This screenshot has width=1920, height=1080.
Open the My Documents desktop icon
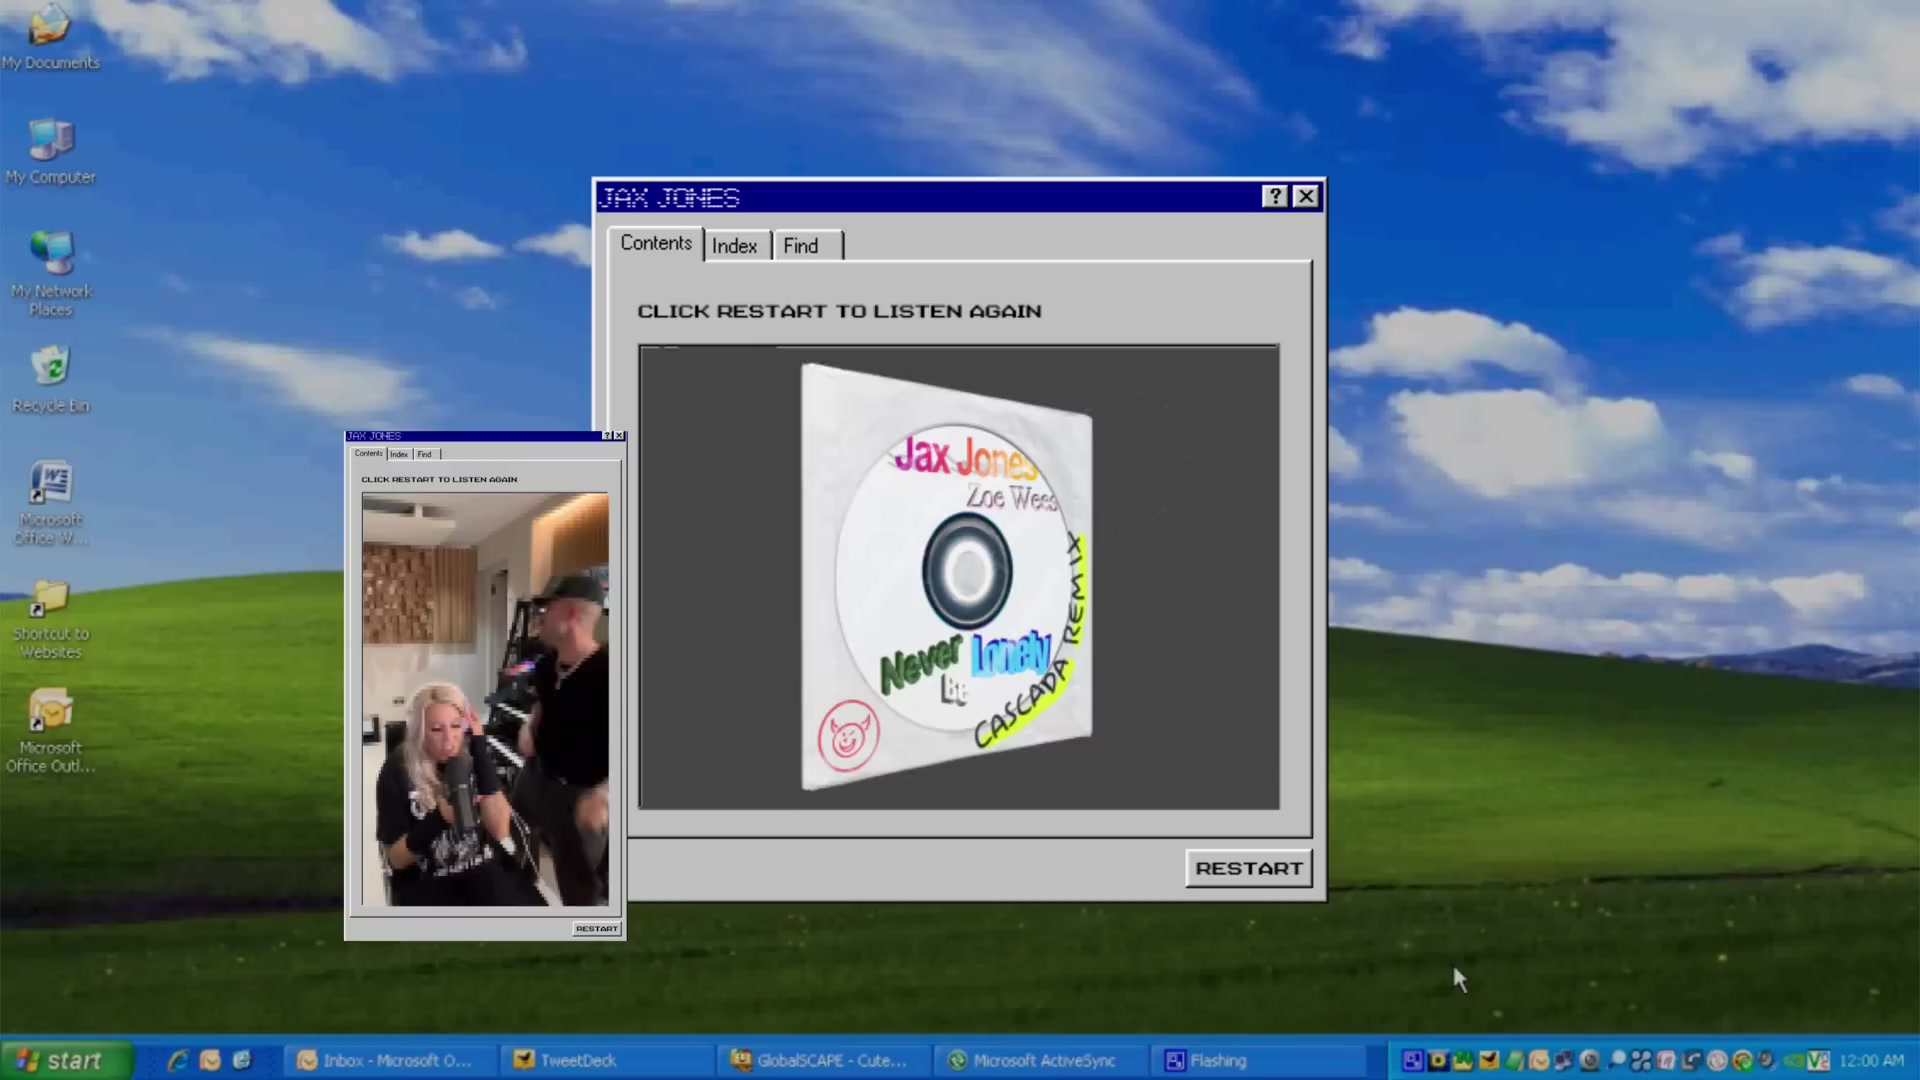[50, 40]
